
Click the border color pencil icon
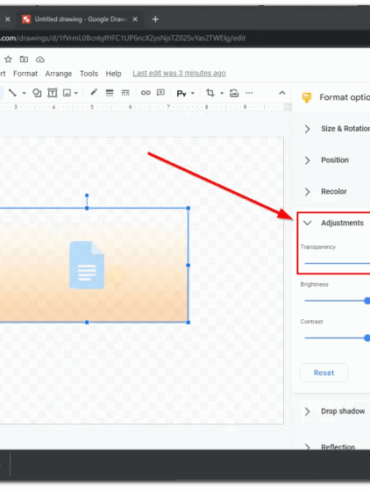click(94, 92)
